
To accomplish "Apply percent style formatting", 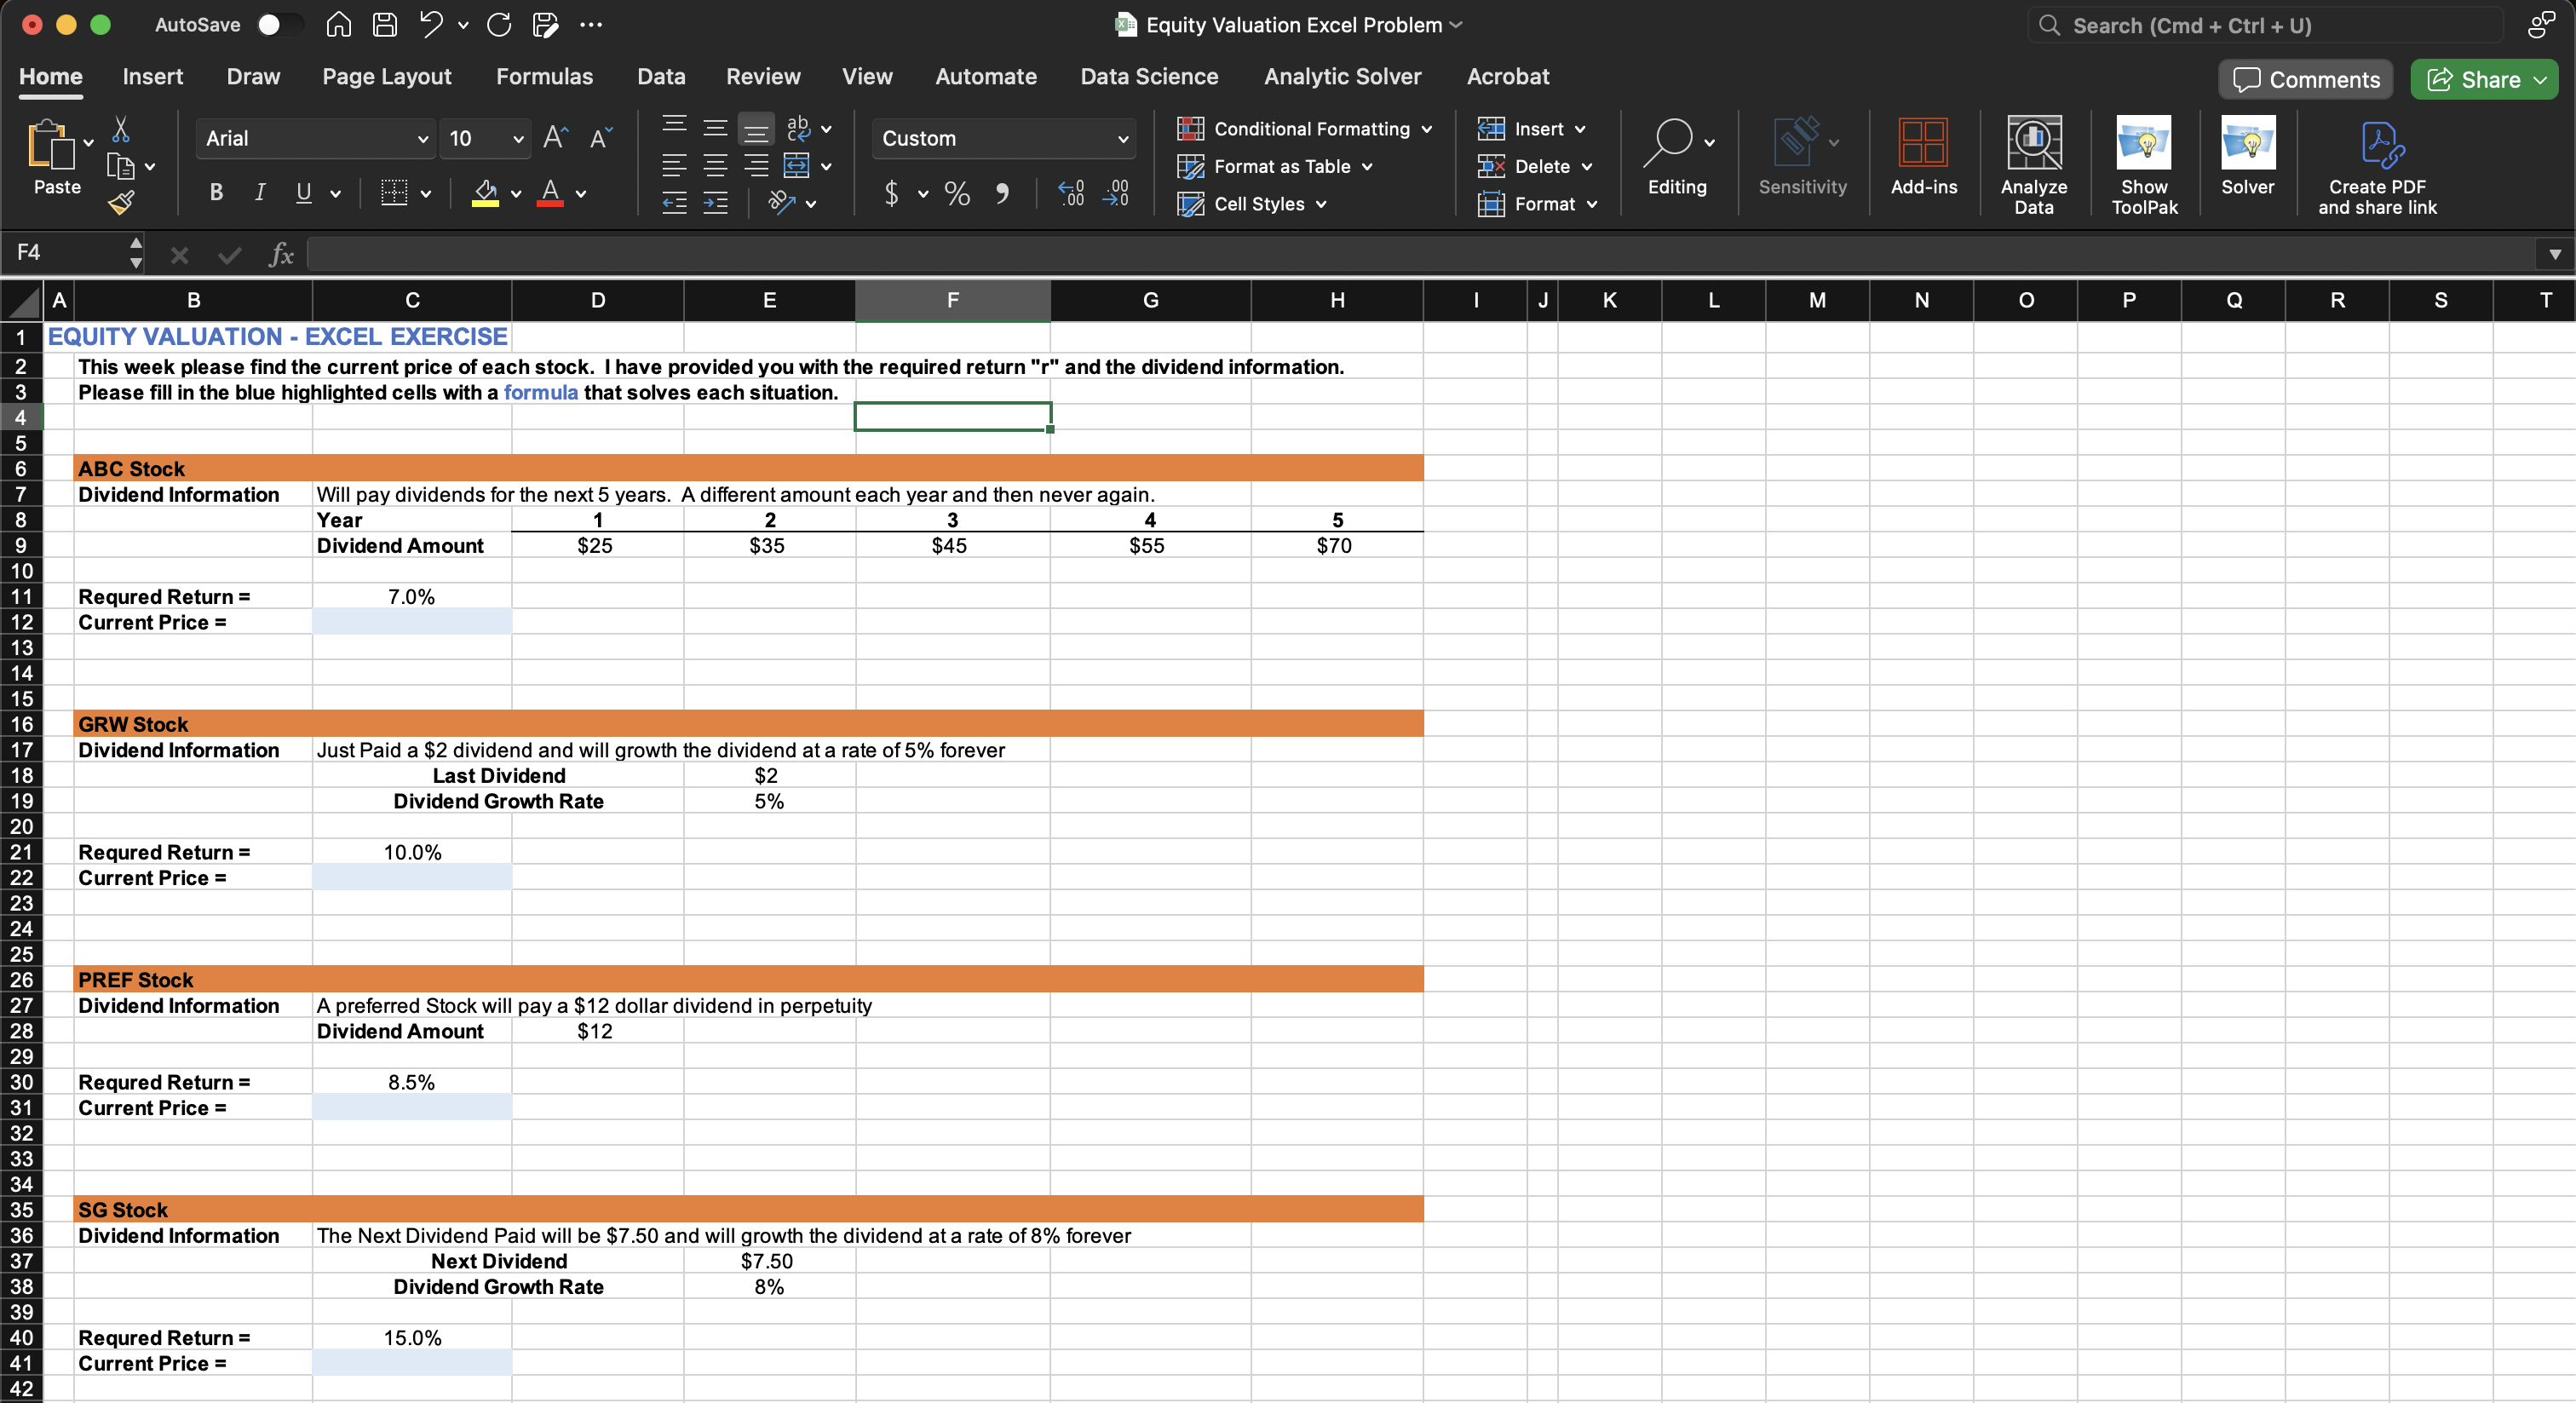I will pyautogui.click(x=955, y=194).
